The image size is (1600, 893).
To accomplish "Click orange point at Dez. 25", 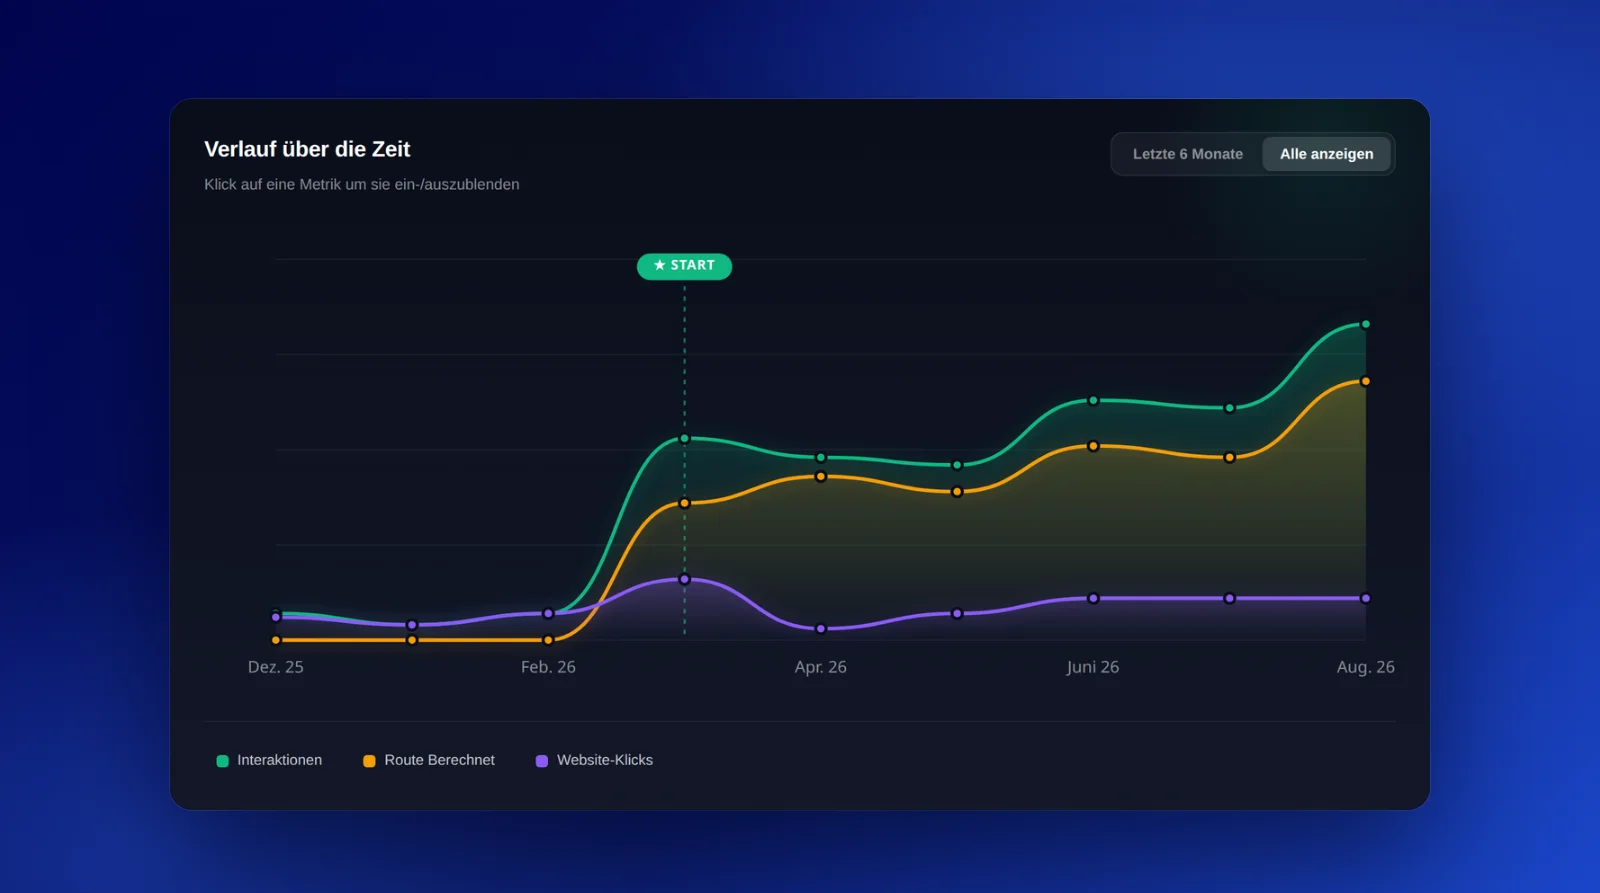I will click(x=276, y=640).
